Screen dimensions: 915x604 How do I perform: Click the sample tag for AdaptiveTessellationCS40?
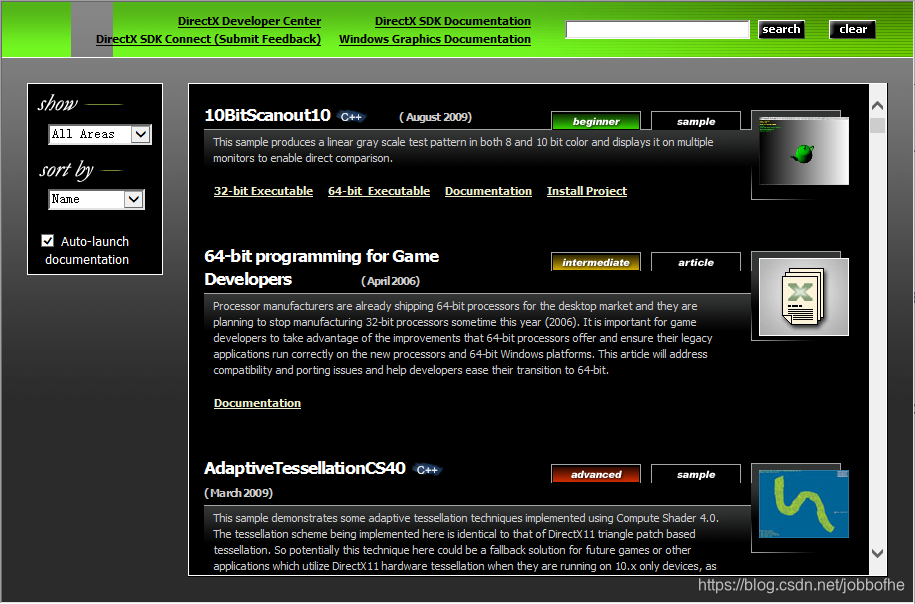coord(696,474)
